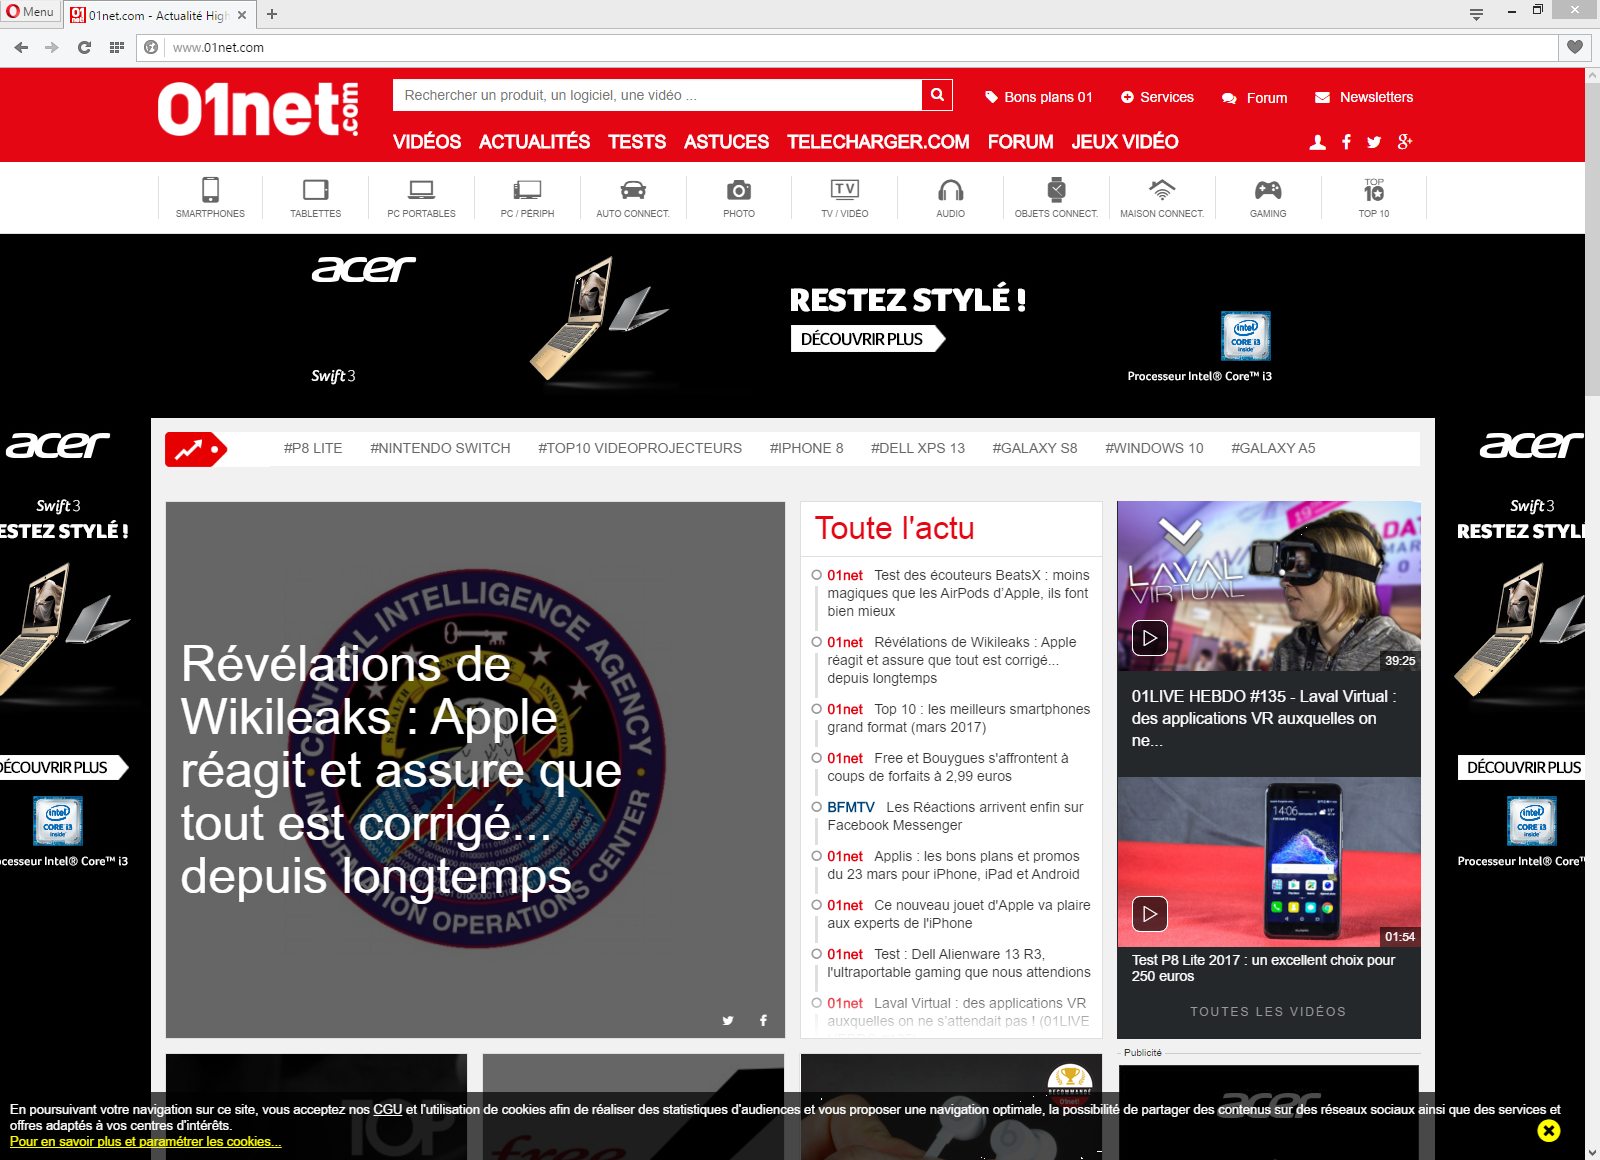Viewport: 1600px width, 1160px height.
Task: Focus the product search field
Action: point(657,95)
